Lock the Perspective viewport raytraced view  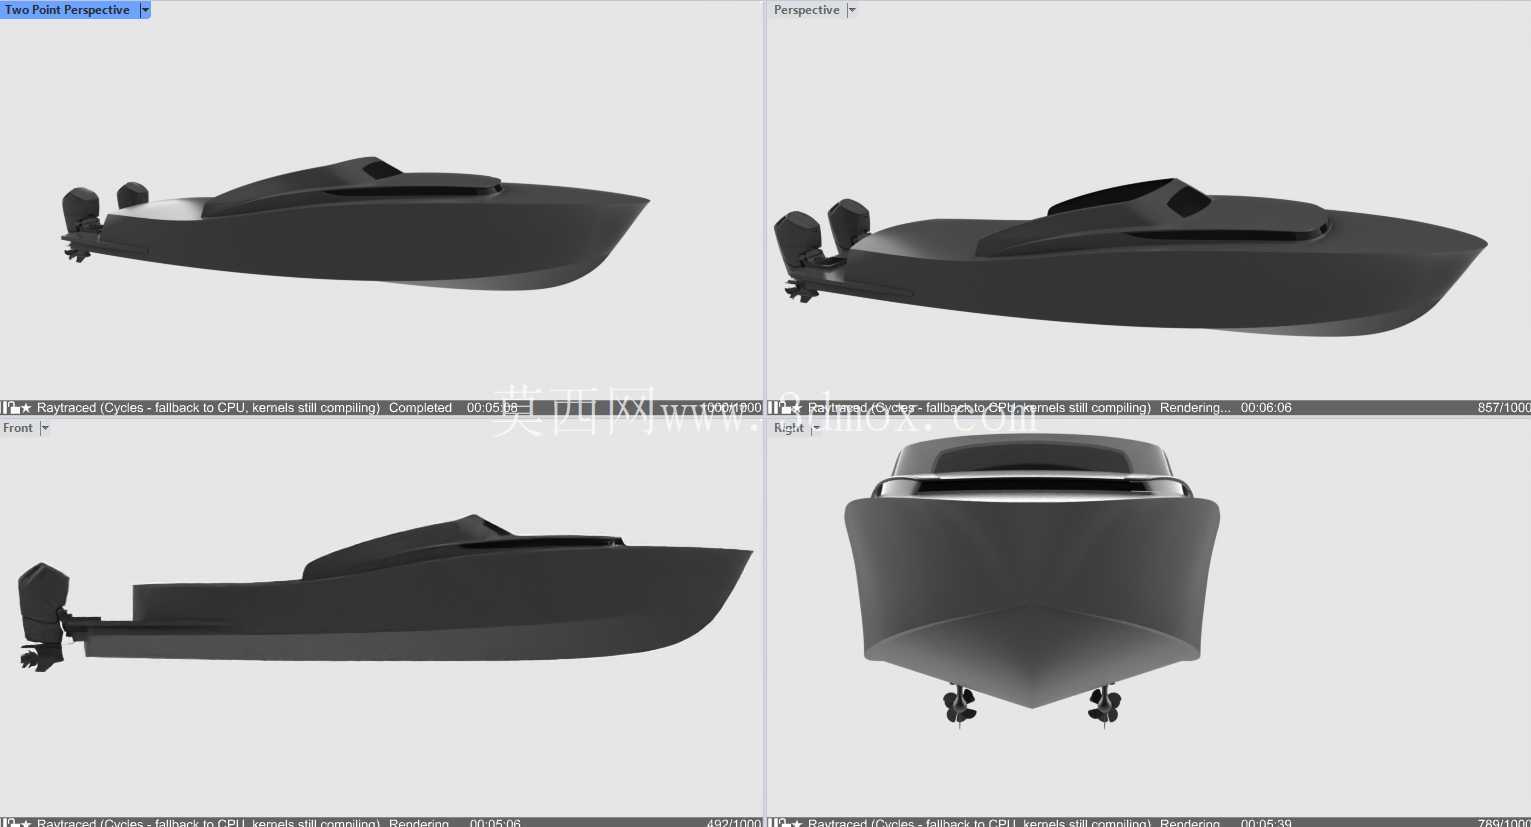(783, 408)
